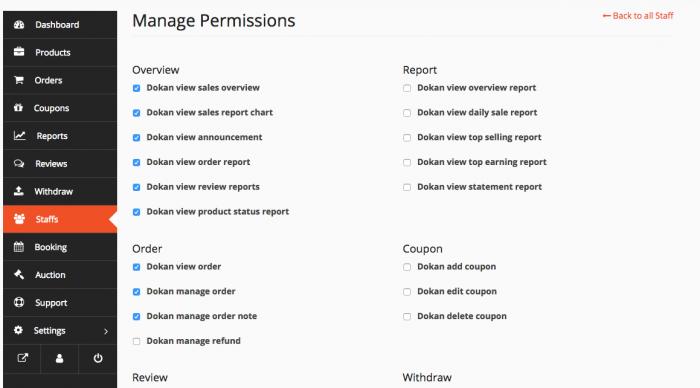Viewport: 700px width, 388px height.
Task: Click the power logout icon
Action: [x=98, y=358]
